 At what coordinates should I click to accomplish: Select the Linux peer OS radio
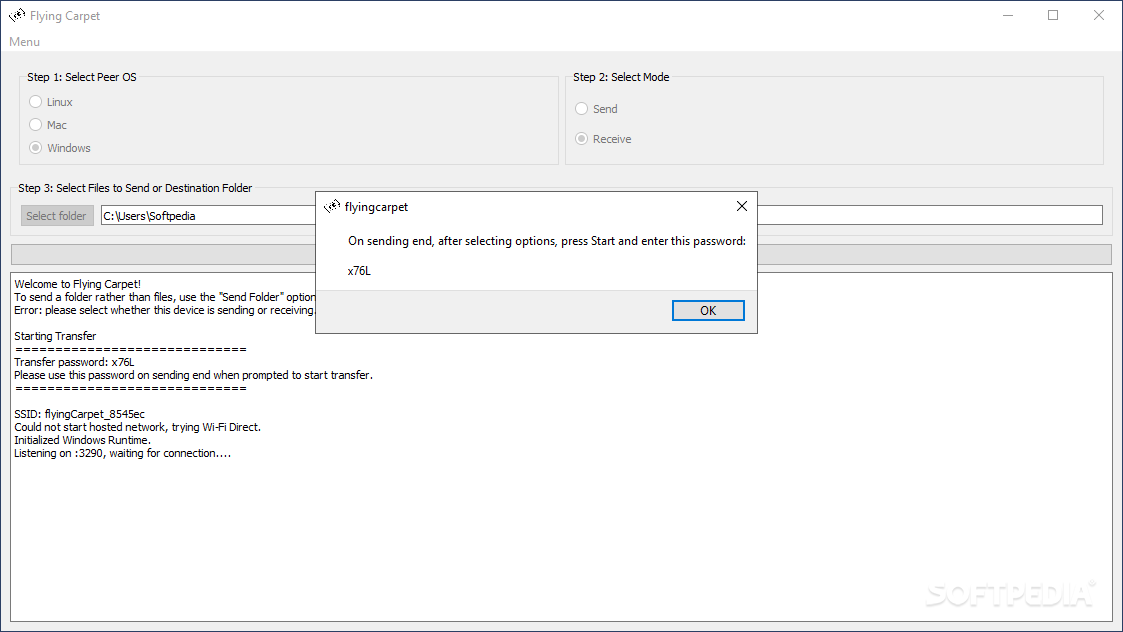point(51,102)
